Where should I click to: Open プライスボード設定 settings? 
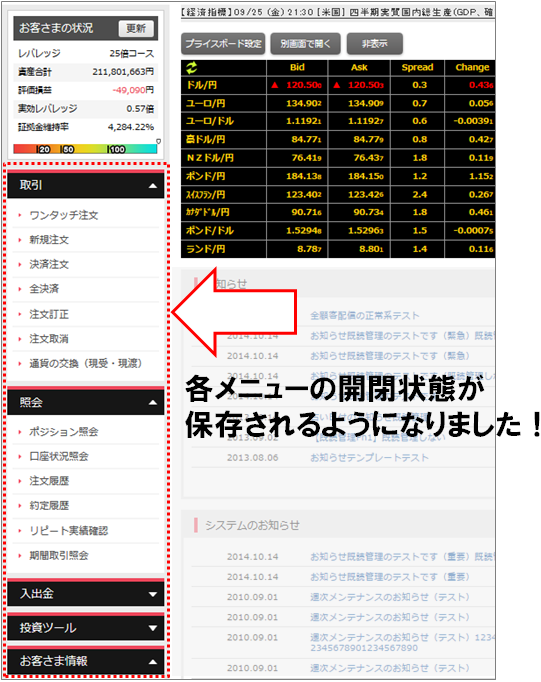223,43
